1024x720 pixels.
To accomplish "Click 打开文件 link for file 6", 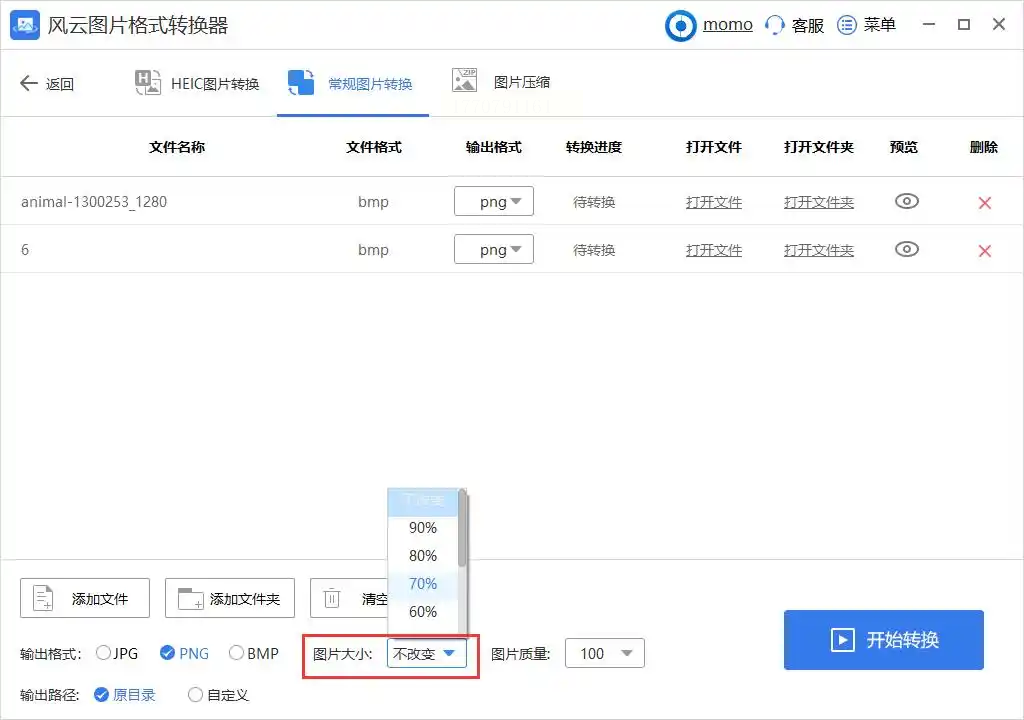I will (714, 250).
